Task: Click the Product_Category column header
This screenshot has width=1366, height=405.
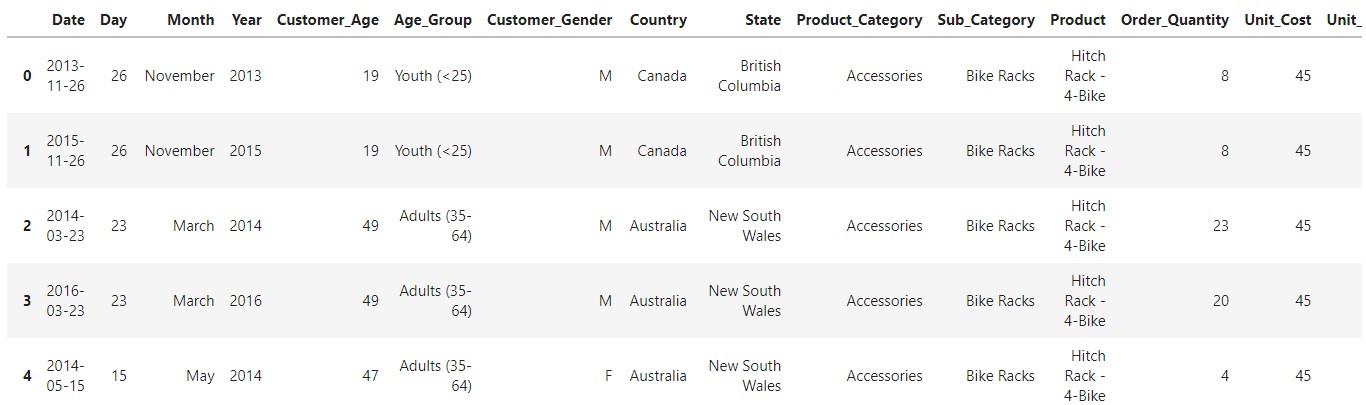Action: pos(859,20)
